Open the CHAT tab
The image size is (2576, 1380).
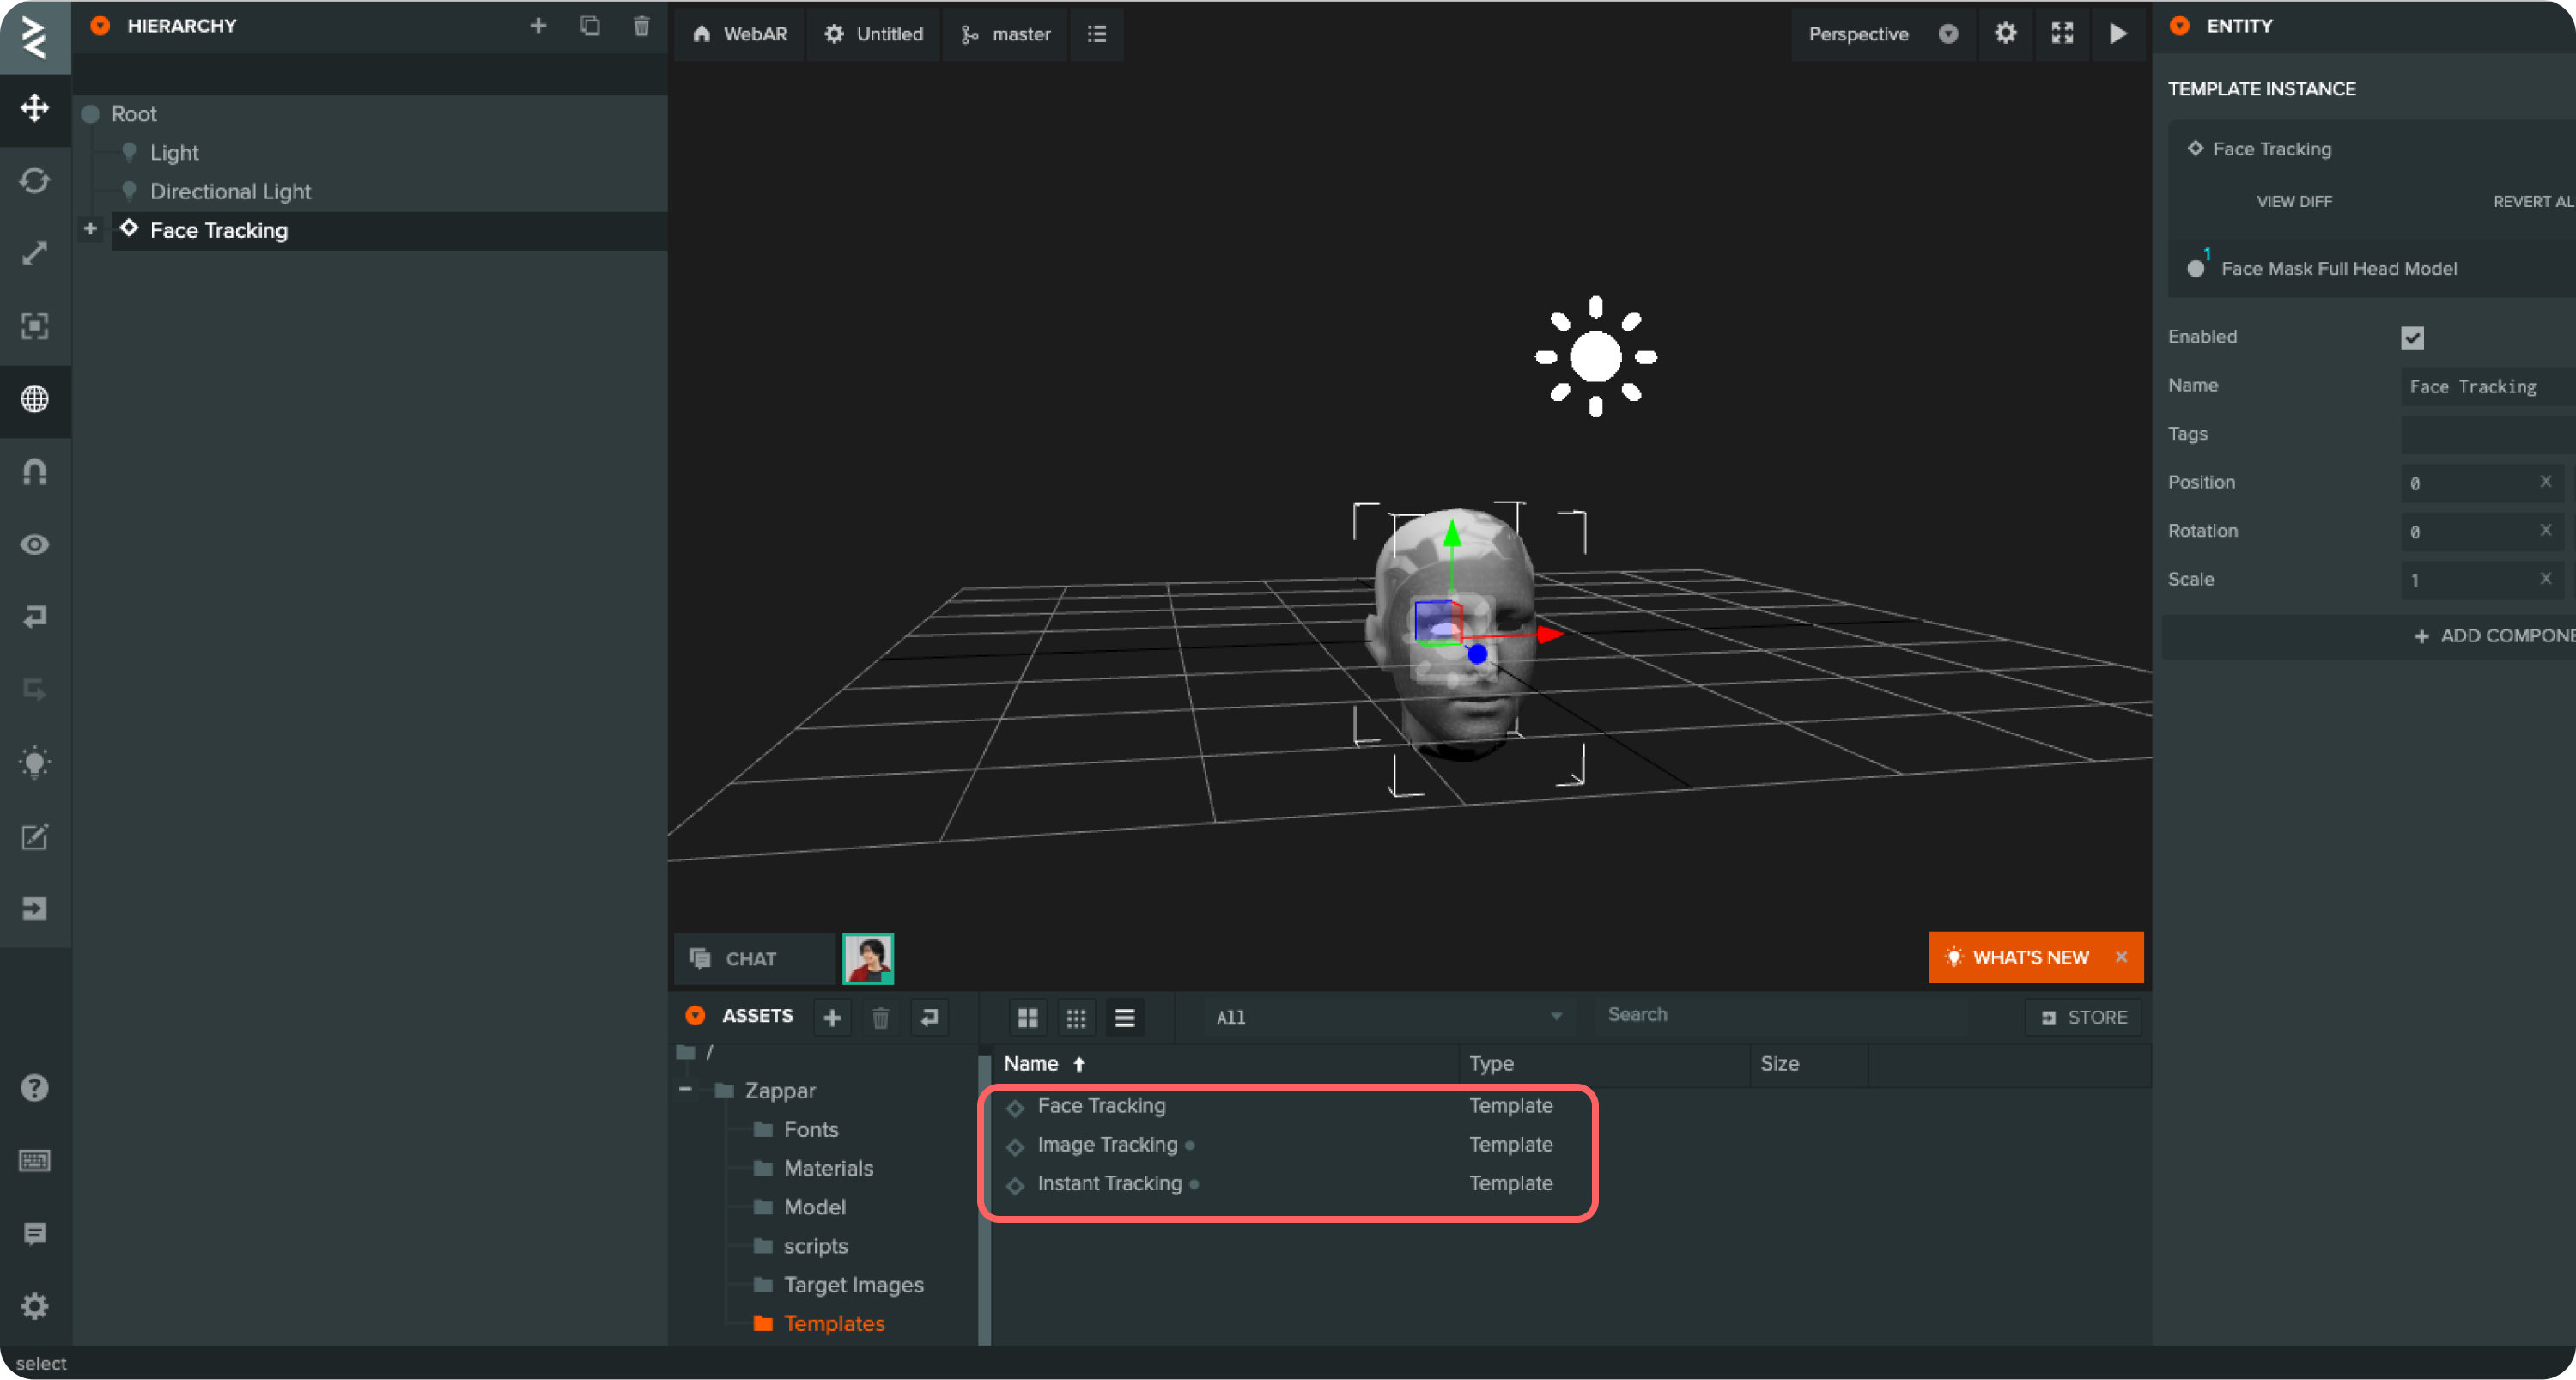point(752,959)
